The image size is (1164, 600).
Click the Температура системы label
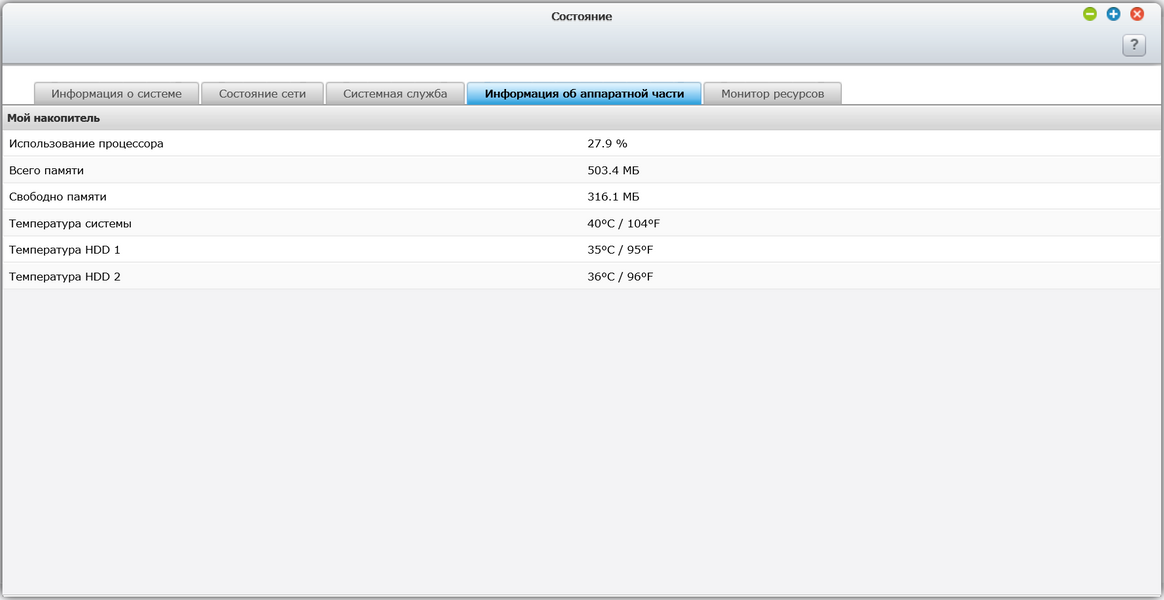click(x=70, y=223)
